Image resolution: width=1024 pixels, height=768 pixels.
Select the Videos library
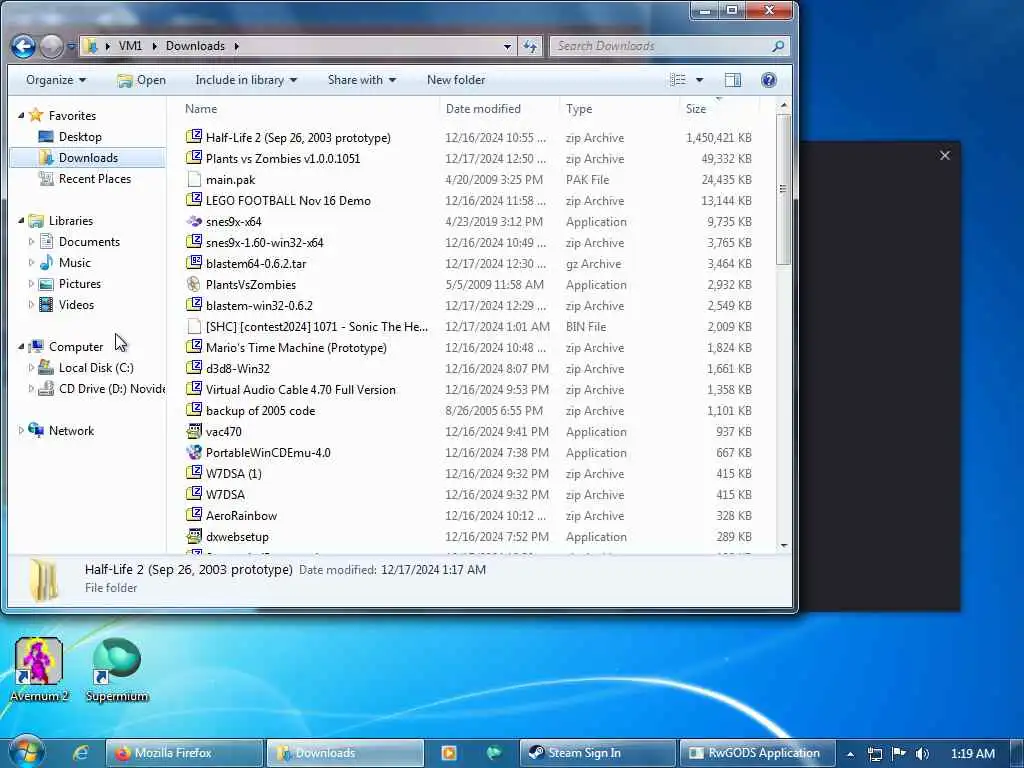[x=76, y=304]
